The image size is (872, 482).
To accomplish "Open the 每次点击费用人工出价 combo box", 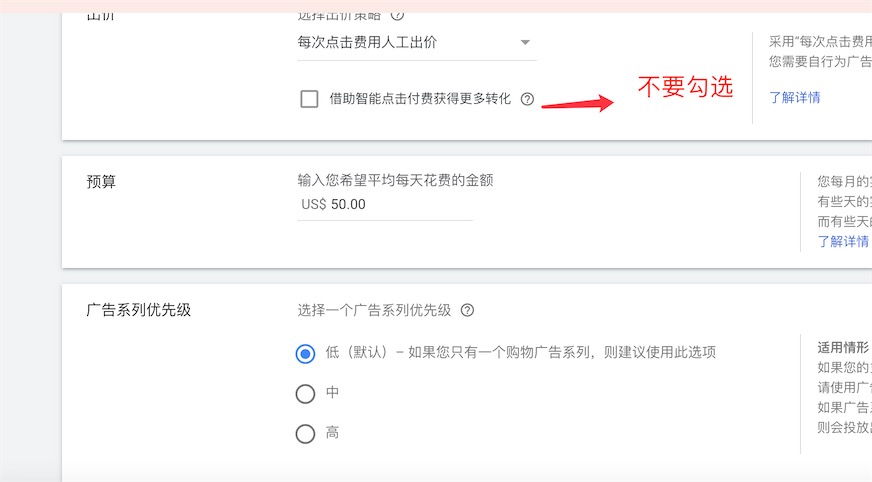I will (417, 43).
